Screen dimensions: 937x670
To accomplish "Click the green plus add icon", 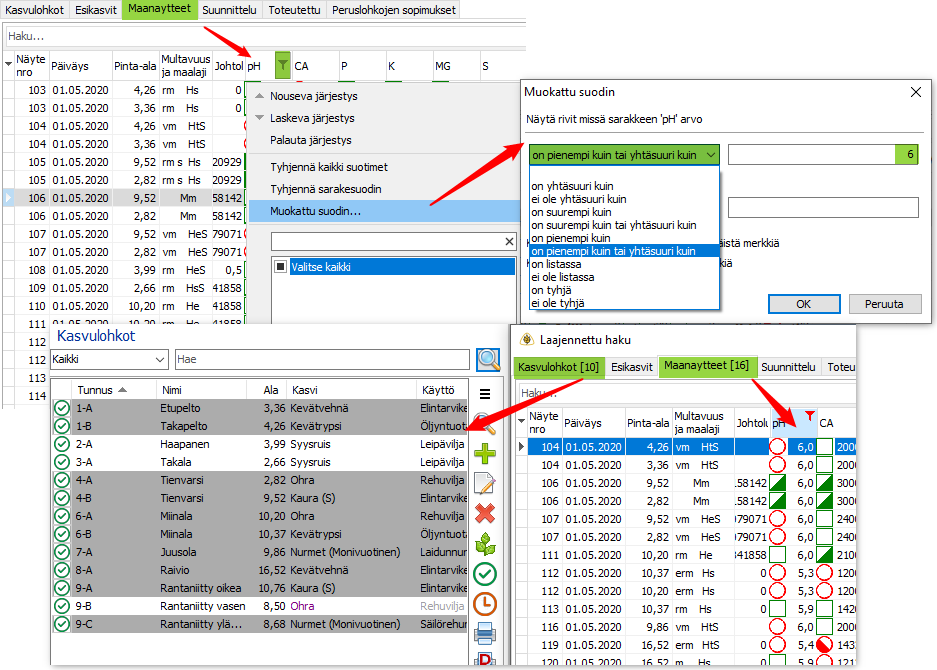I will pyautogui.click(x=485, y=454).
